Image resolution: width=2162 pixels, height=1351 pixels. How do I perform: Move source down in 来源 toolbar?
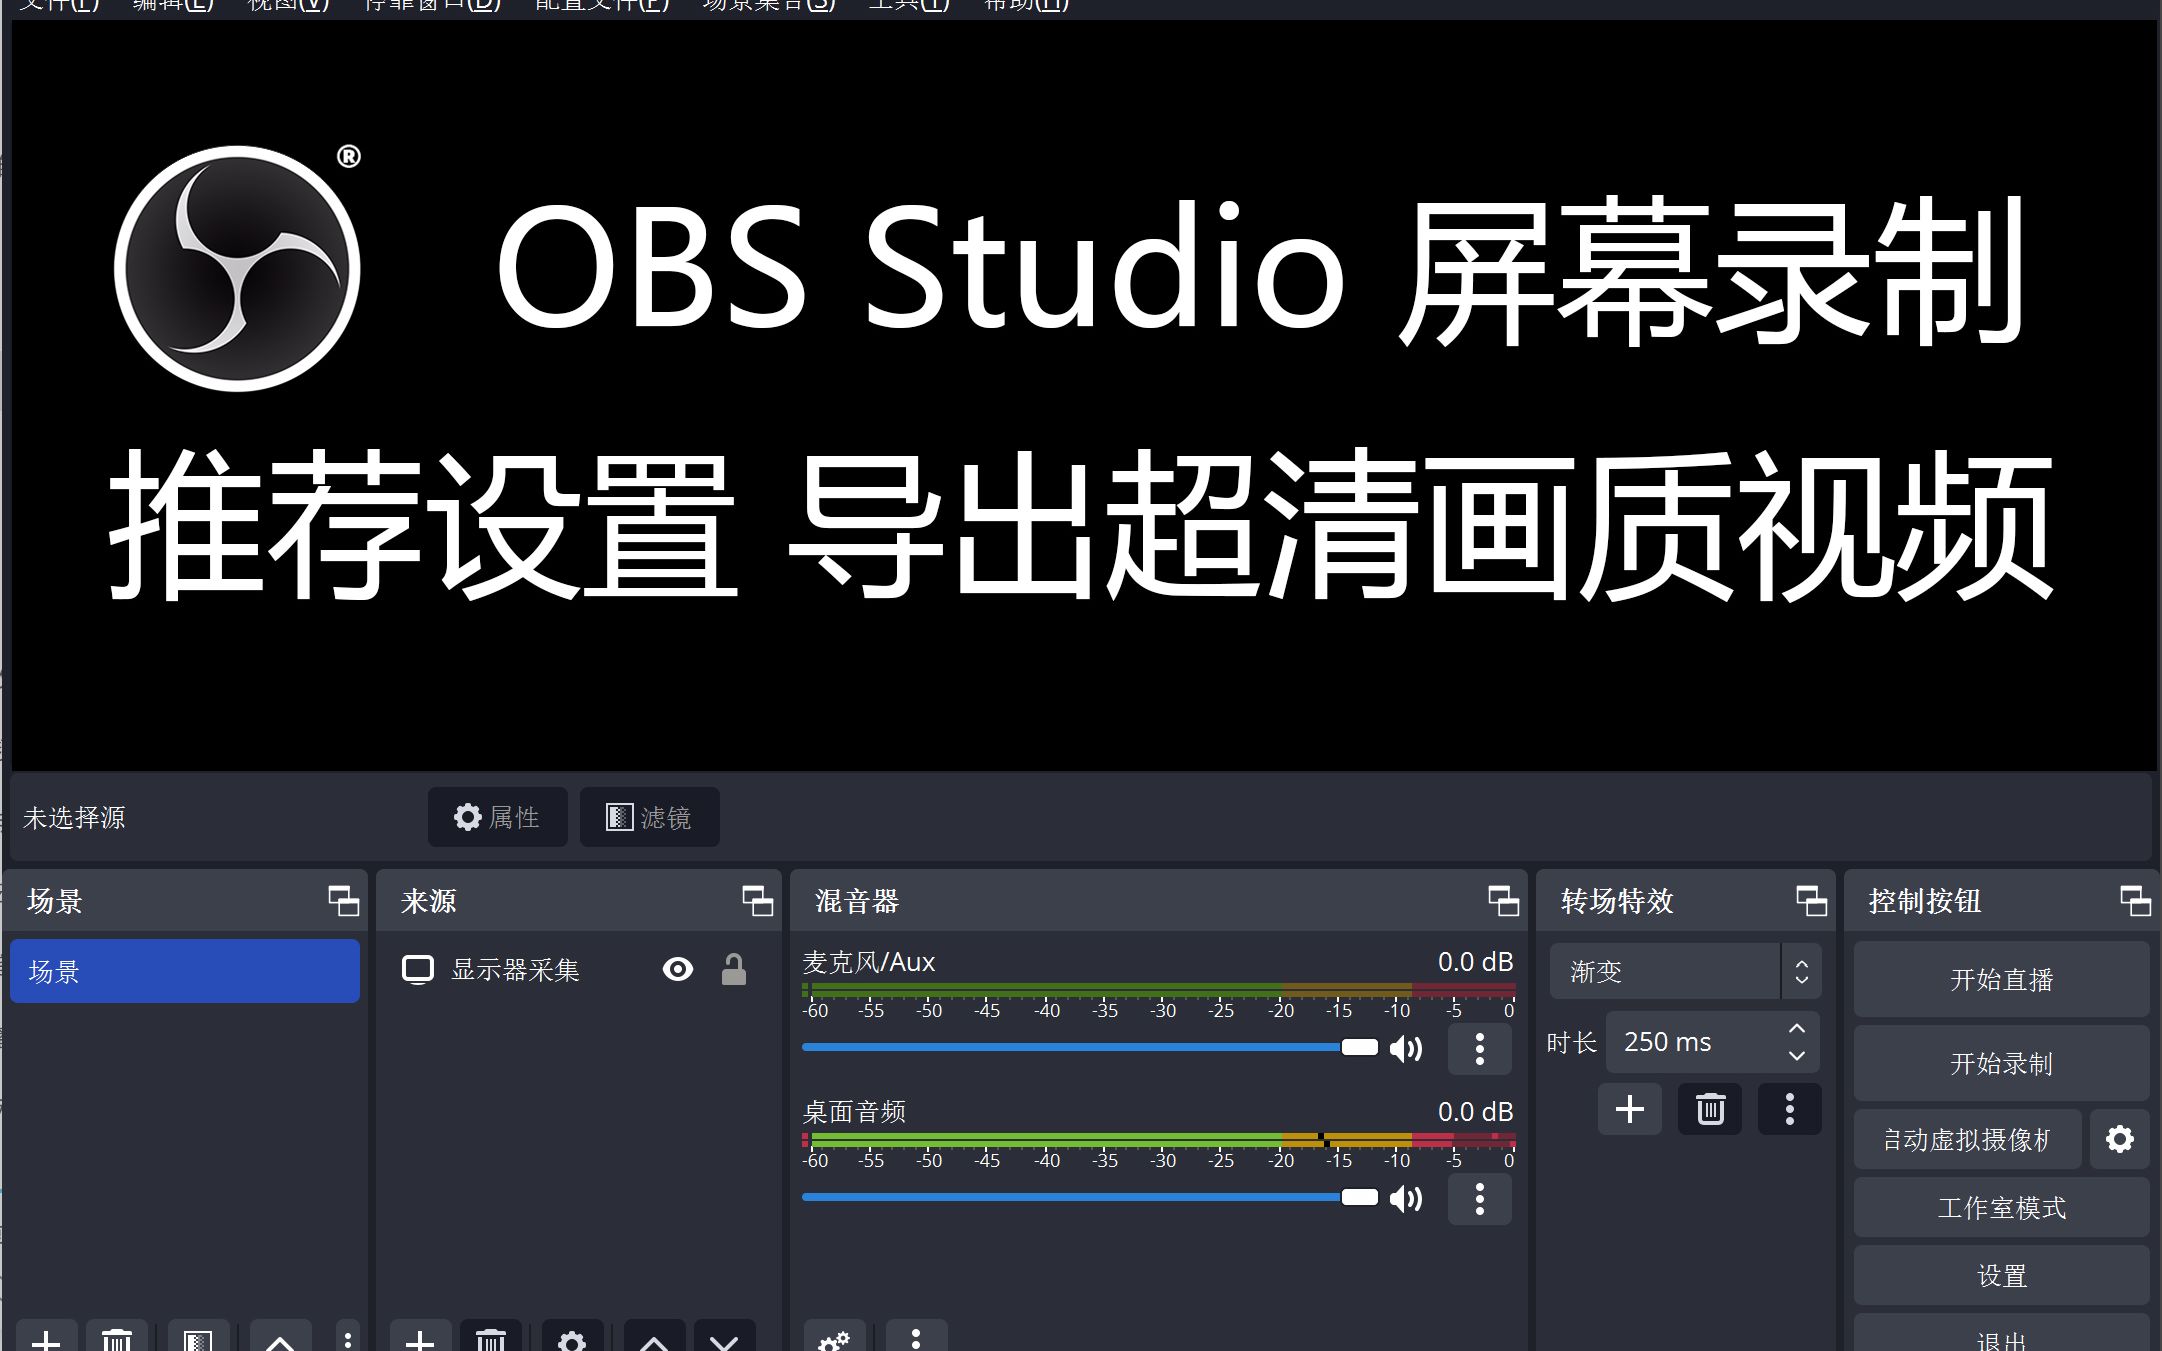(724, 1338)
